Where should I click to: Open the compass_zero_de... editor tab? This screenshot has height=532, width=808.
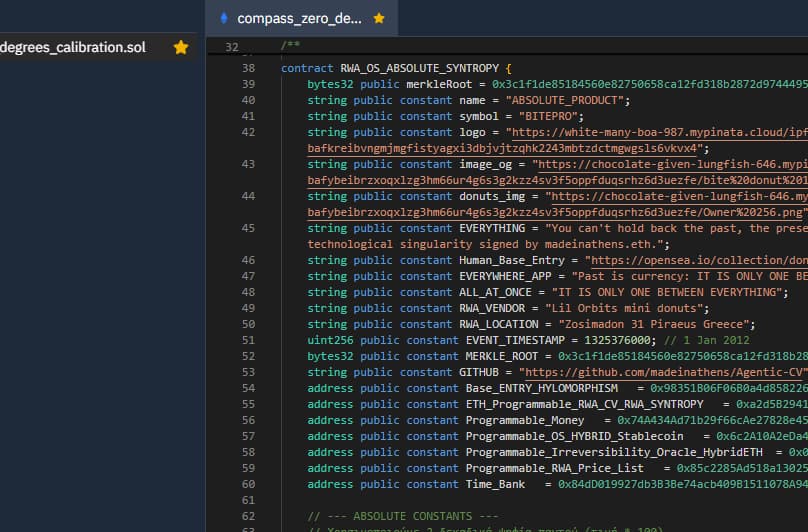299,18
